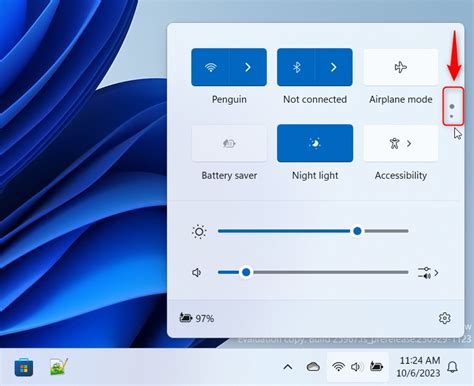Mute using the volume speaker icon
Image resolution: width=474 pixels, height=386 pixels.
tap(197, 273)
